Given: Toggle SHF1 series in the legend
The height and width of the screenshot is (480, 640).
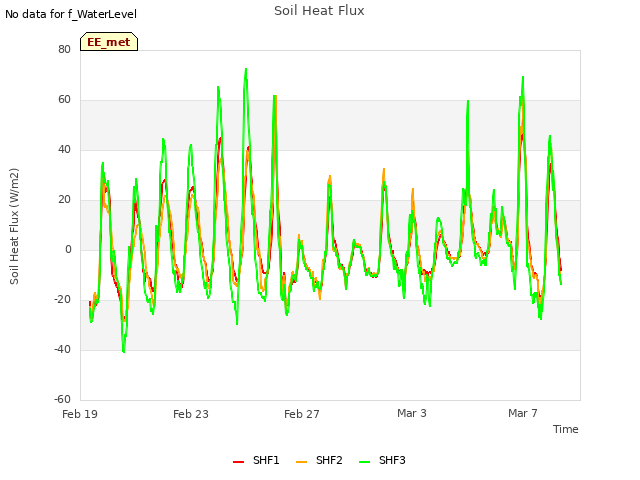Looking at the screenshot, I should point(256,460).
